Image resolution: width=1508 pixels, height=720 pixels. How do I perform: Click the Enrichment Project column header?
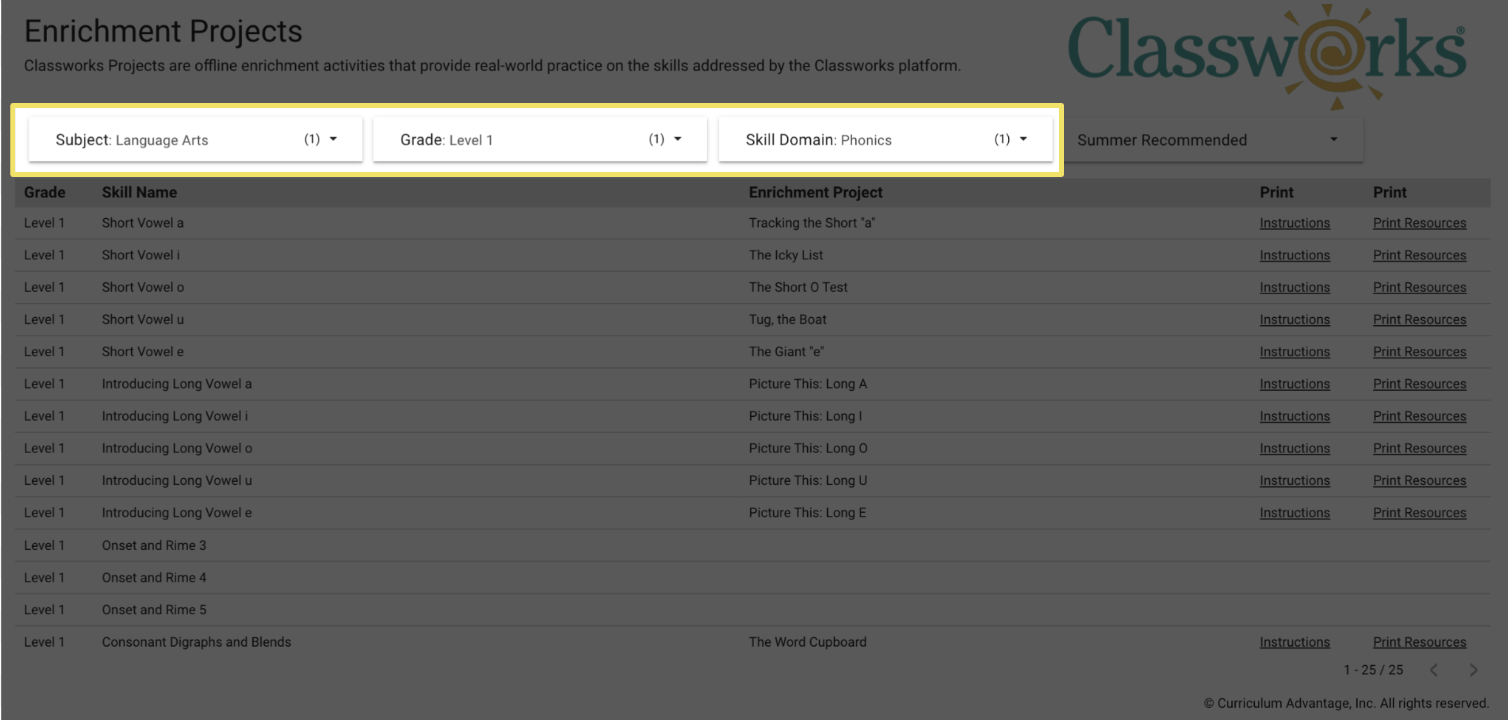tap(816, 192)
